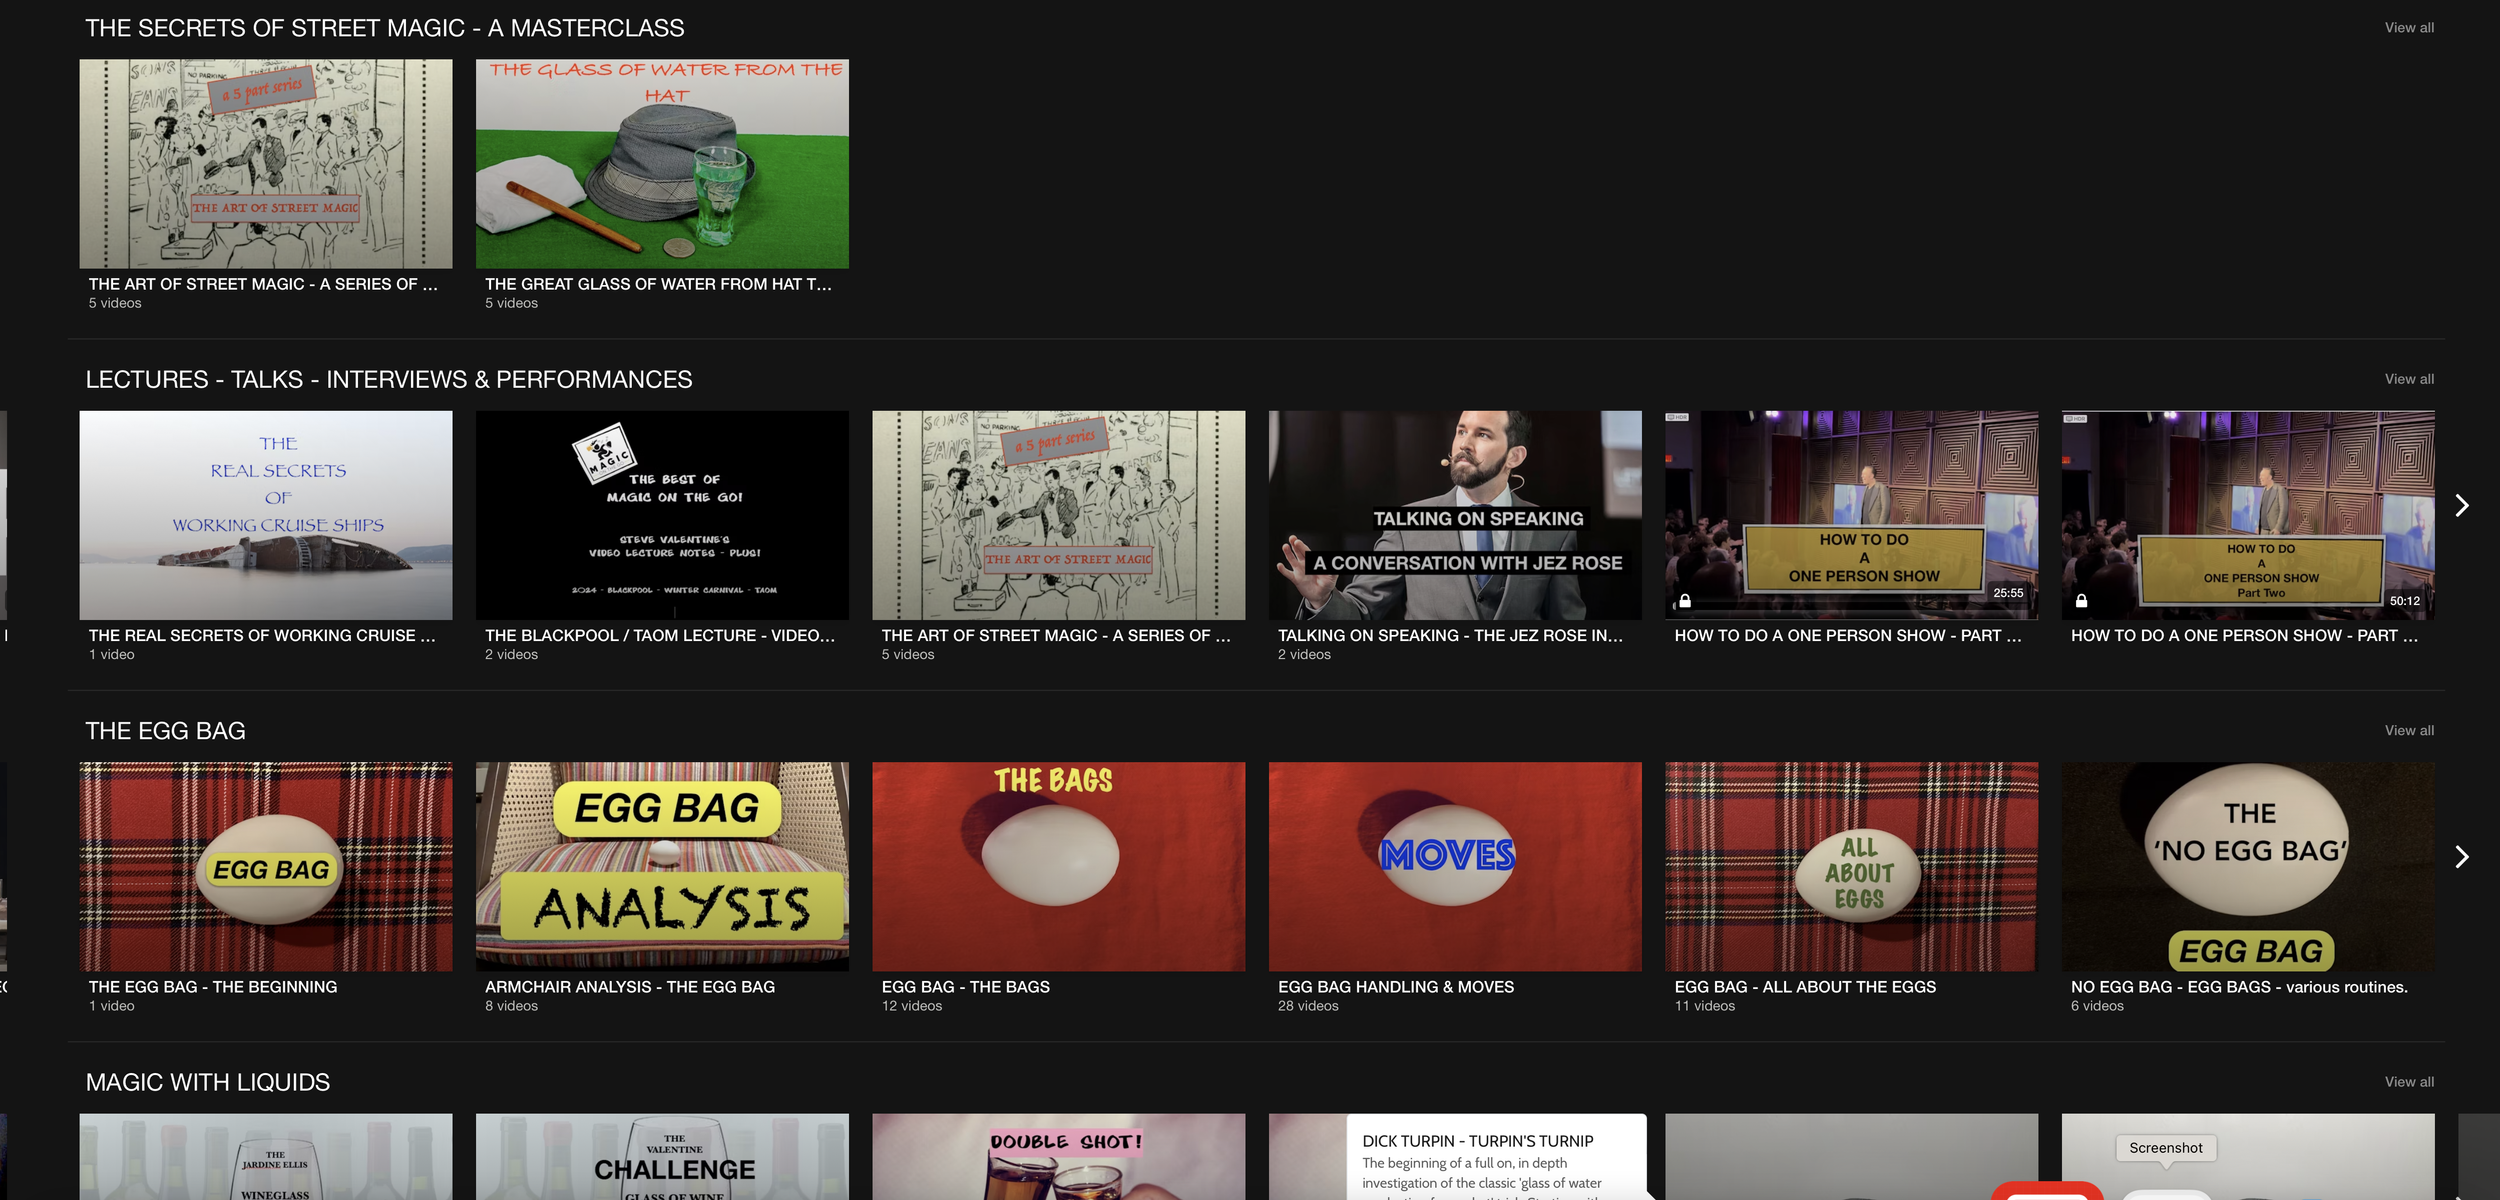The height and width of the screenshot is (1200, 2500).
Task: Open Egg Bag Analysis armchair thumbnail
Action: coord(662,866)
